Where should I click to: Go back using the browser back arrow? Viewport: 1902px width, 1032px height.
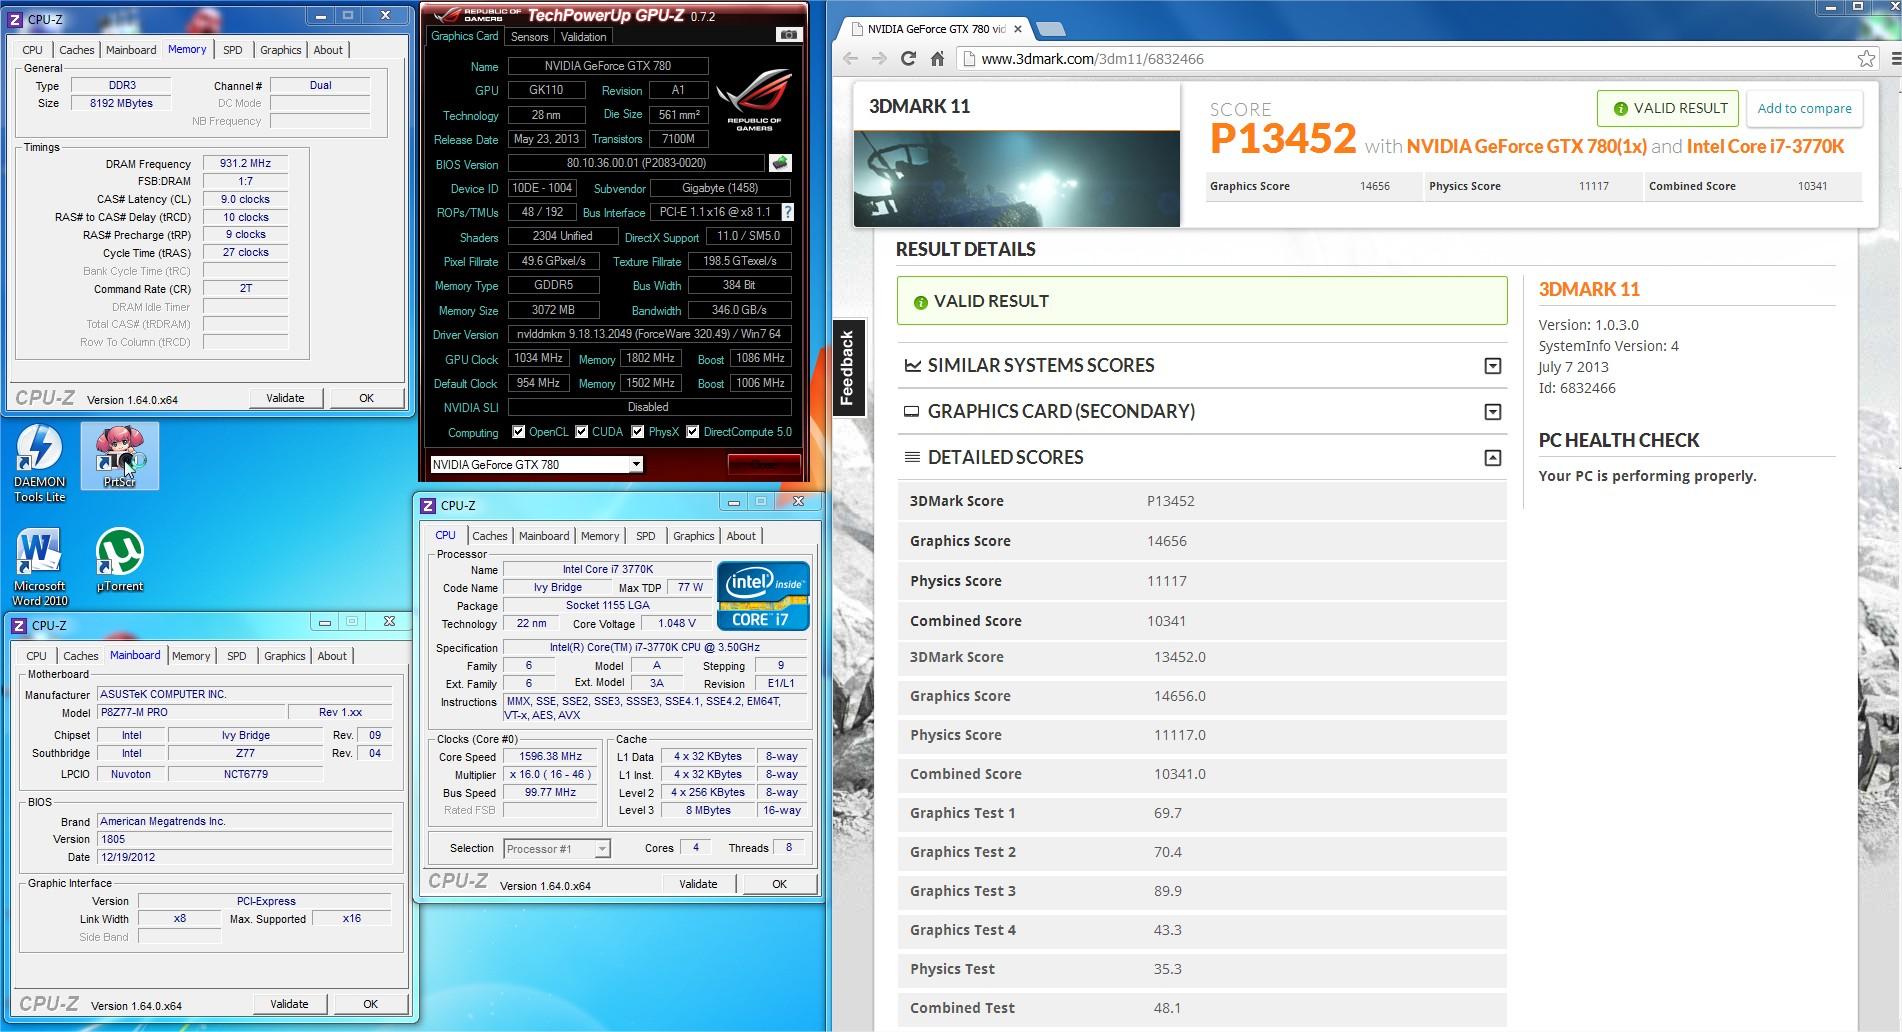coord(850,59)
